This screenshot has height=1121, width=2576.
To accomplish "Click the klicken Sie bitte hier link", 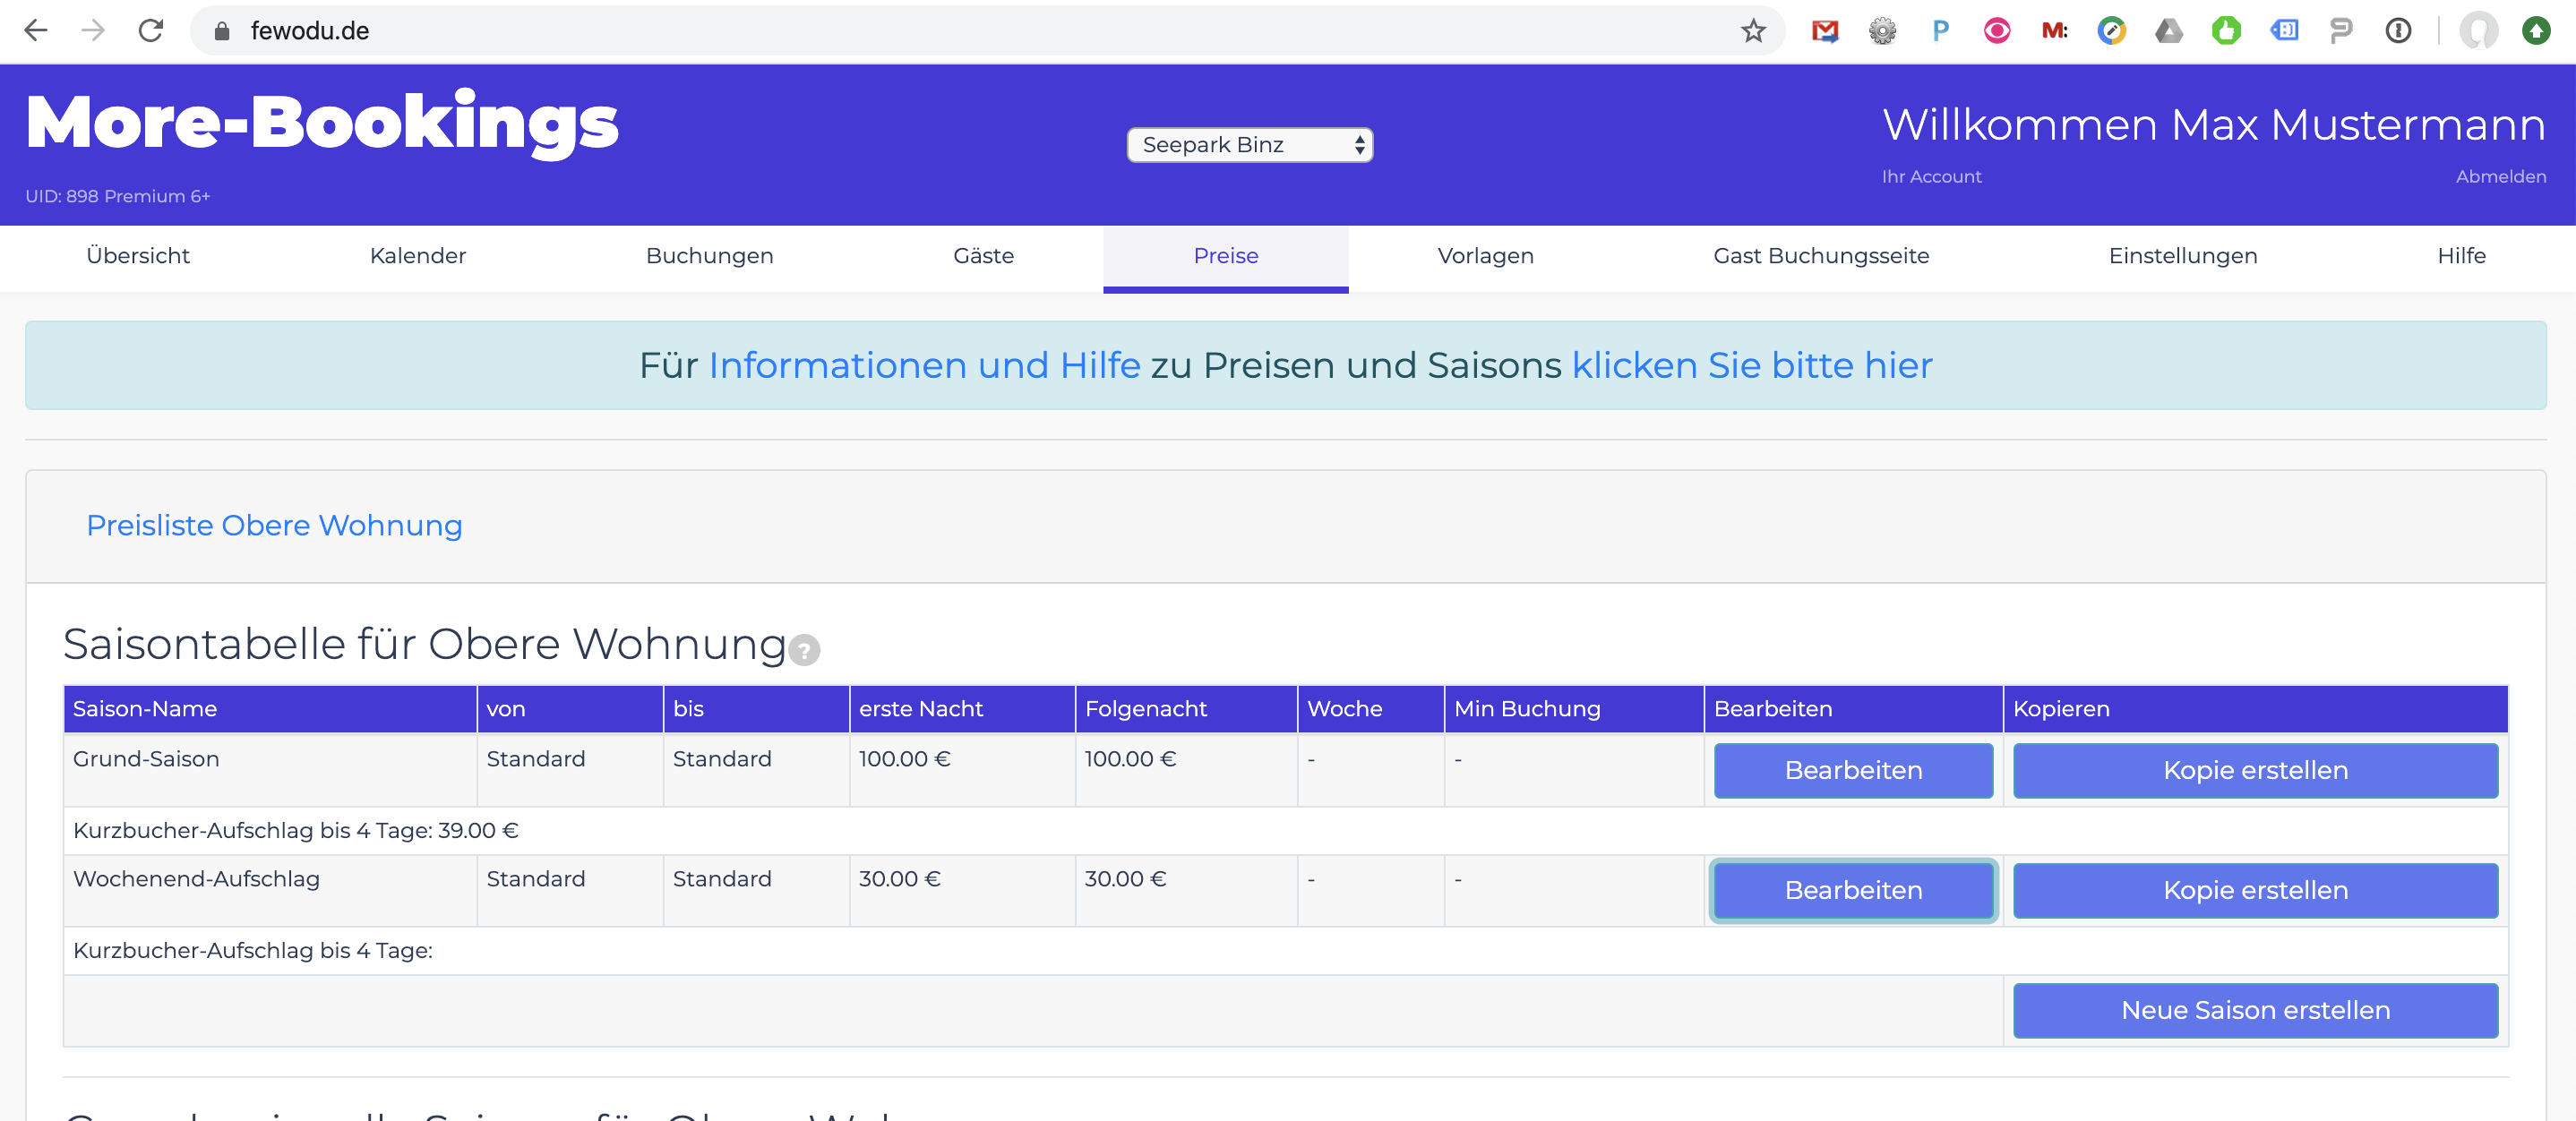I will [1752, 366].
